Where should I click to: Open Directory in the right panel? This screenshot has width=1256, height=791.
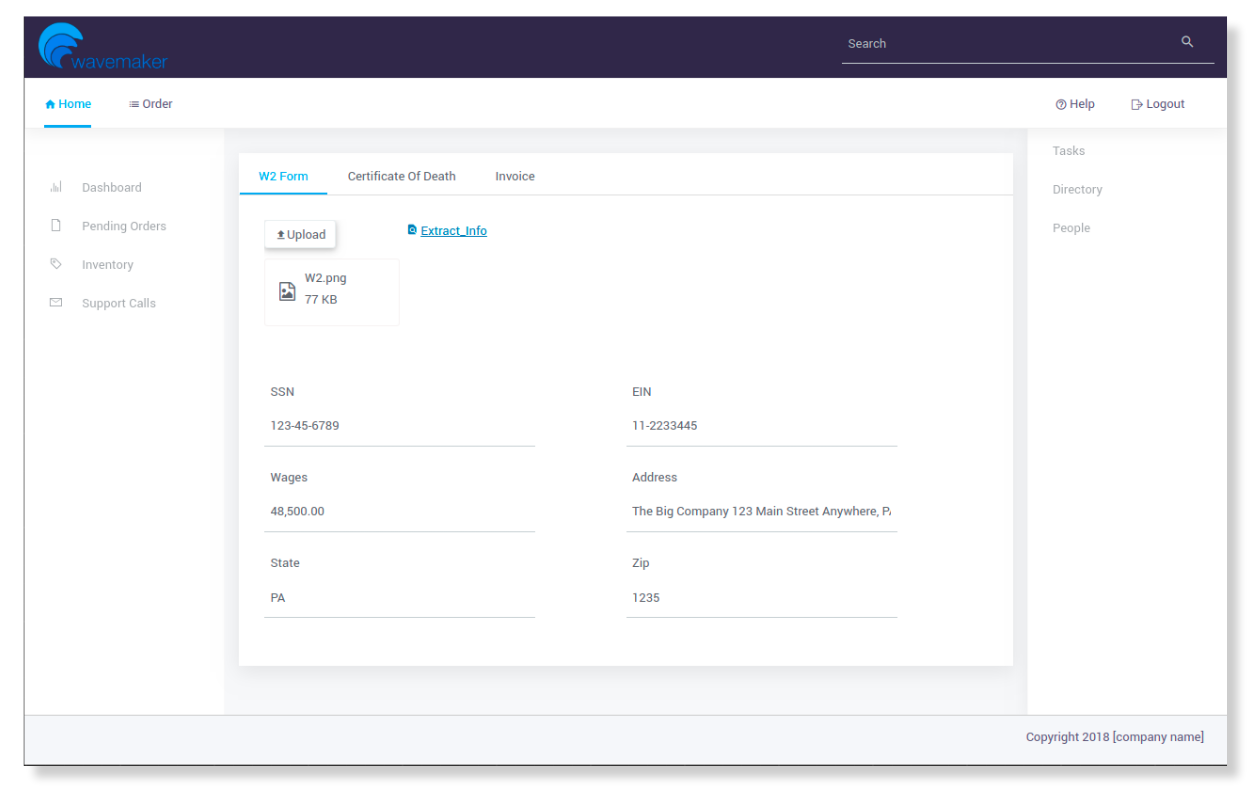[1077, 189]
